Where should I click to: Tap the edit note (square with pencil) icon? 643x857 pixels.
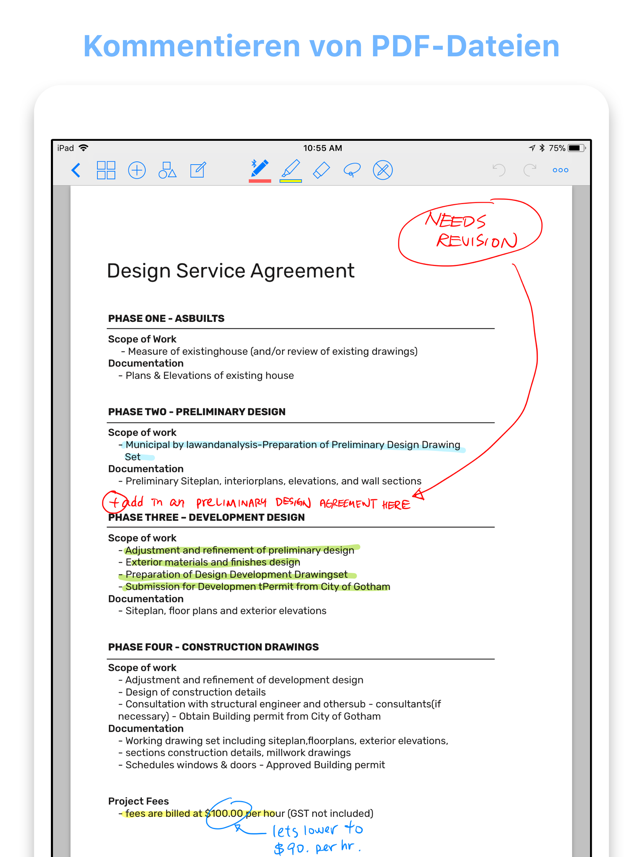(x=198, y=170)
